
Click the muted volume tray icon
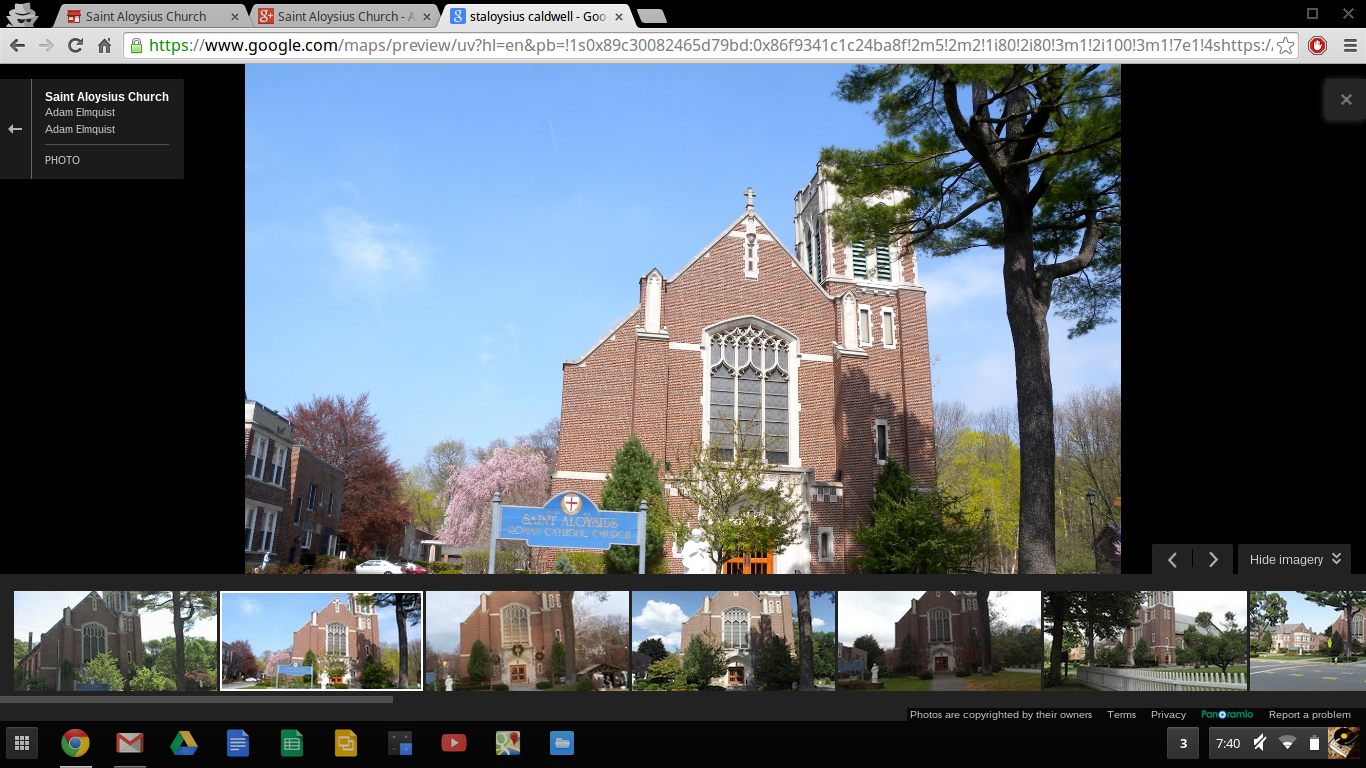point(1260,743)
